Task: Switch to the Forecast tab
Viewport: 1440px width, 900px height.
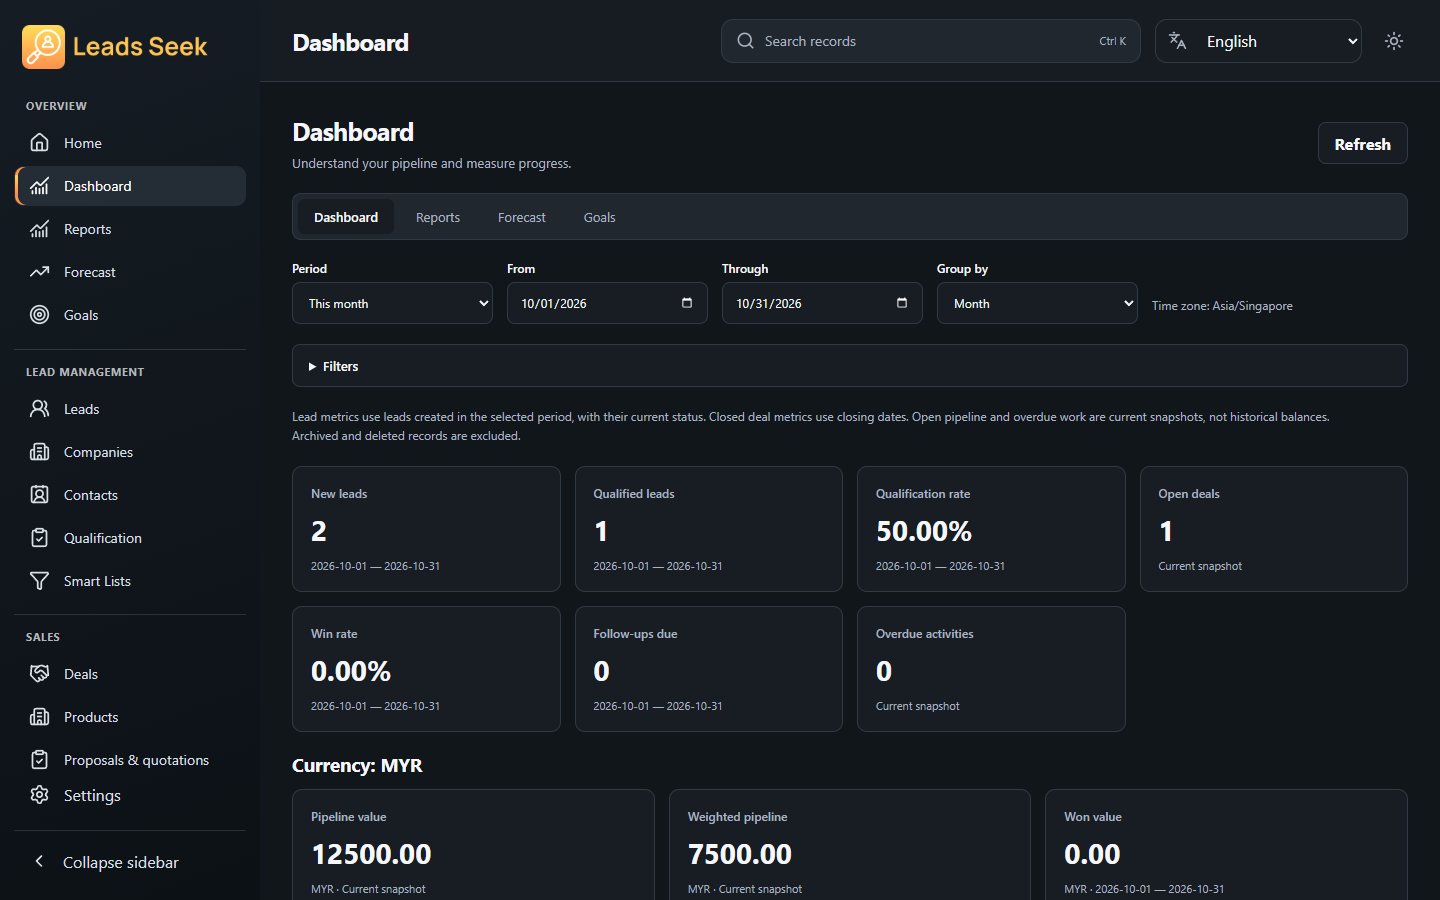Action: [x=522, y=217]
